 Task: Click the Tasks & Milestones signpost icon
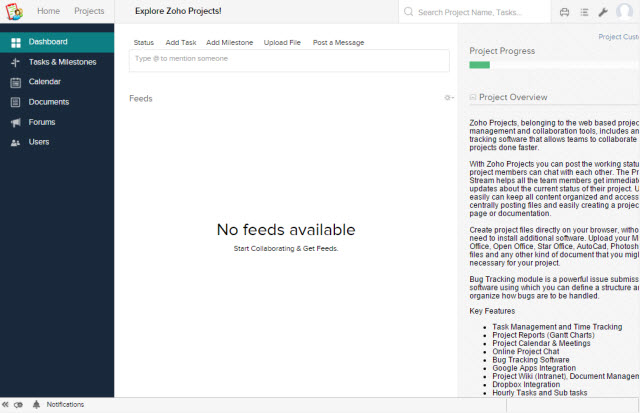16,62
